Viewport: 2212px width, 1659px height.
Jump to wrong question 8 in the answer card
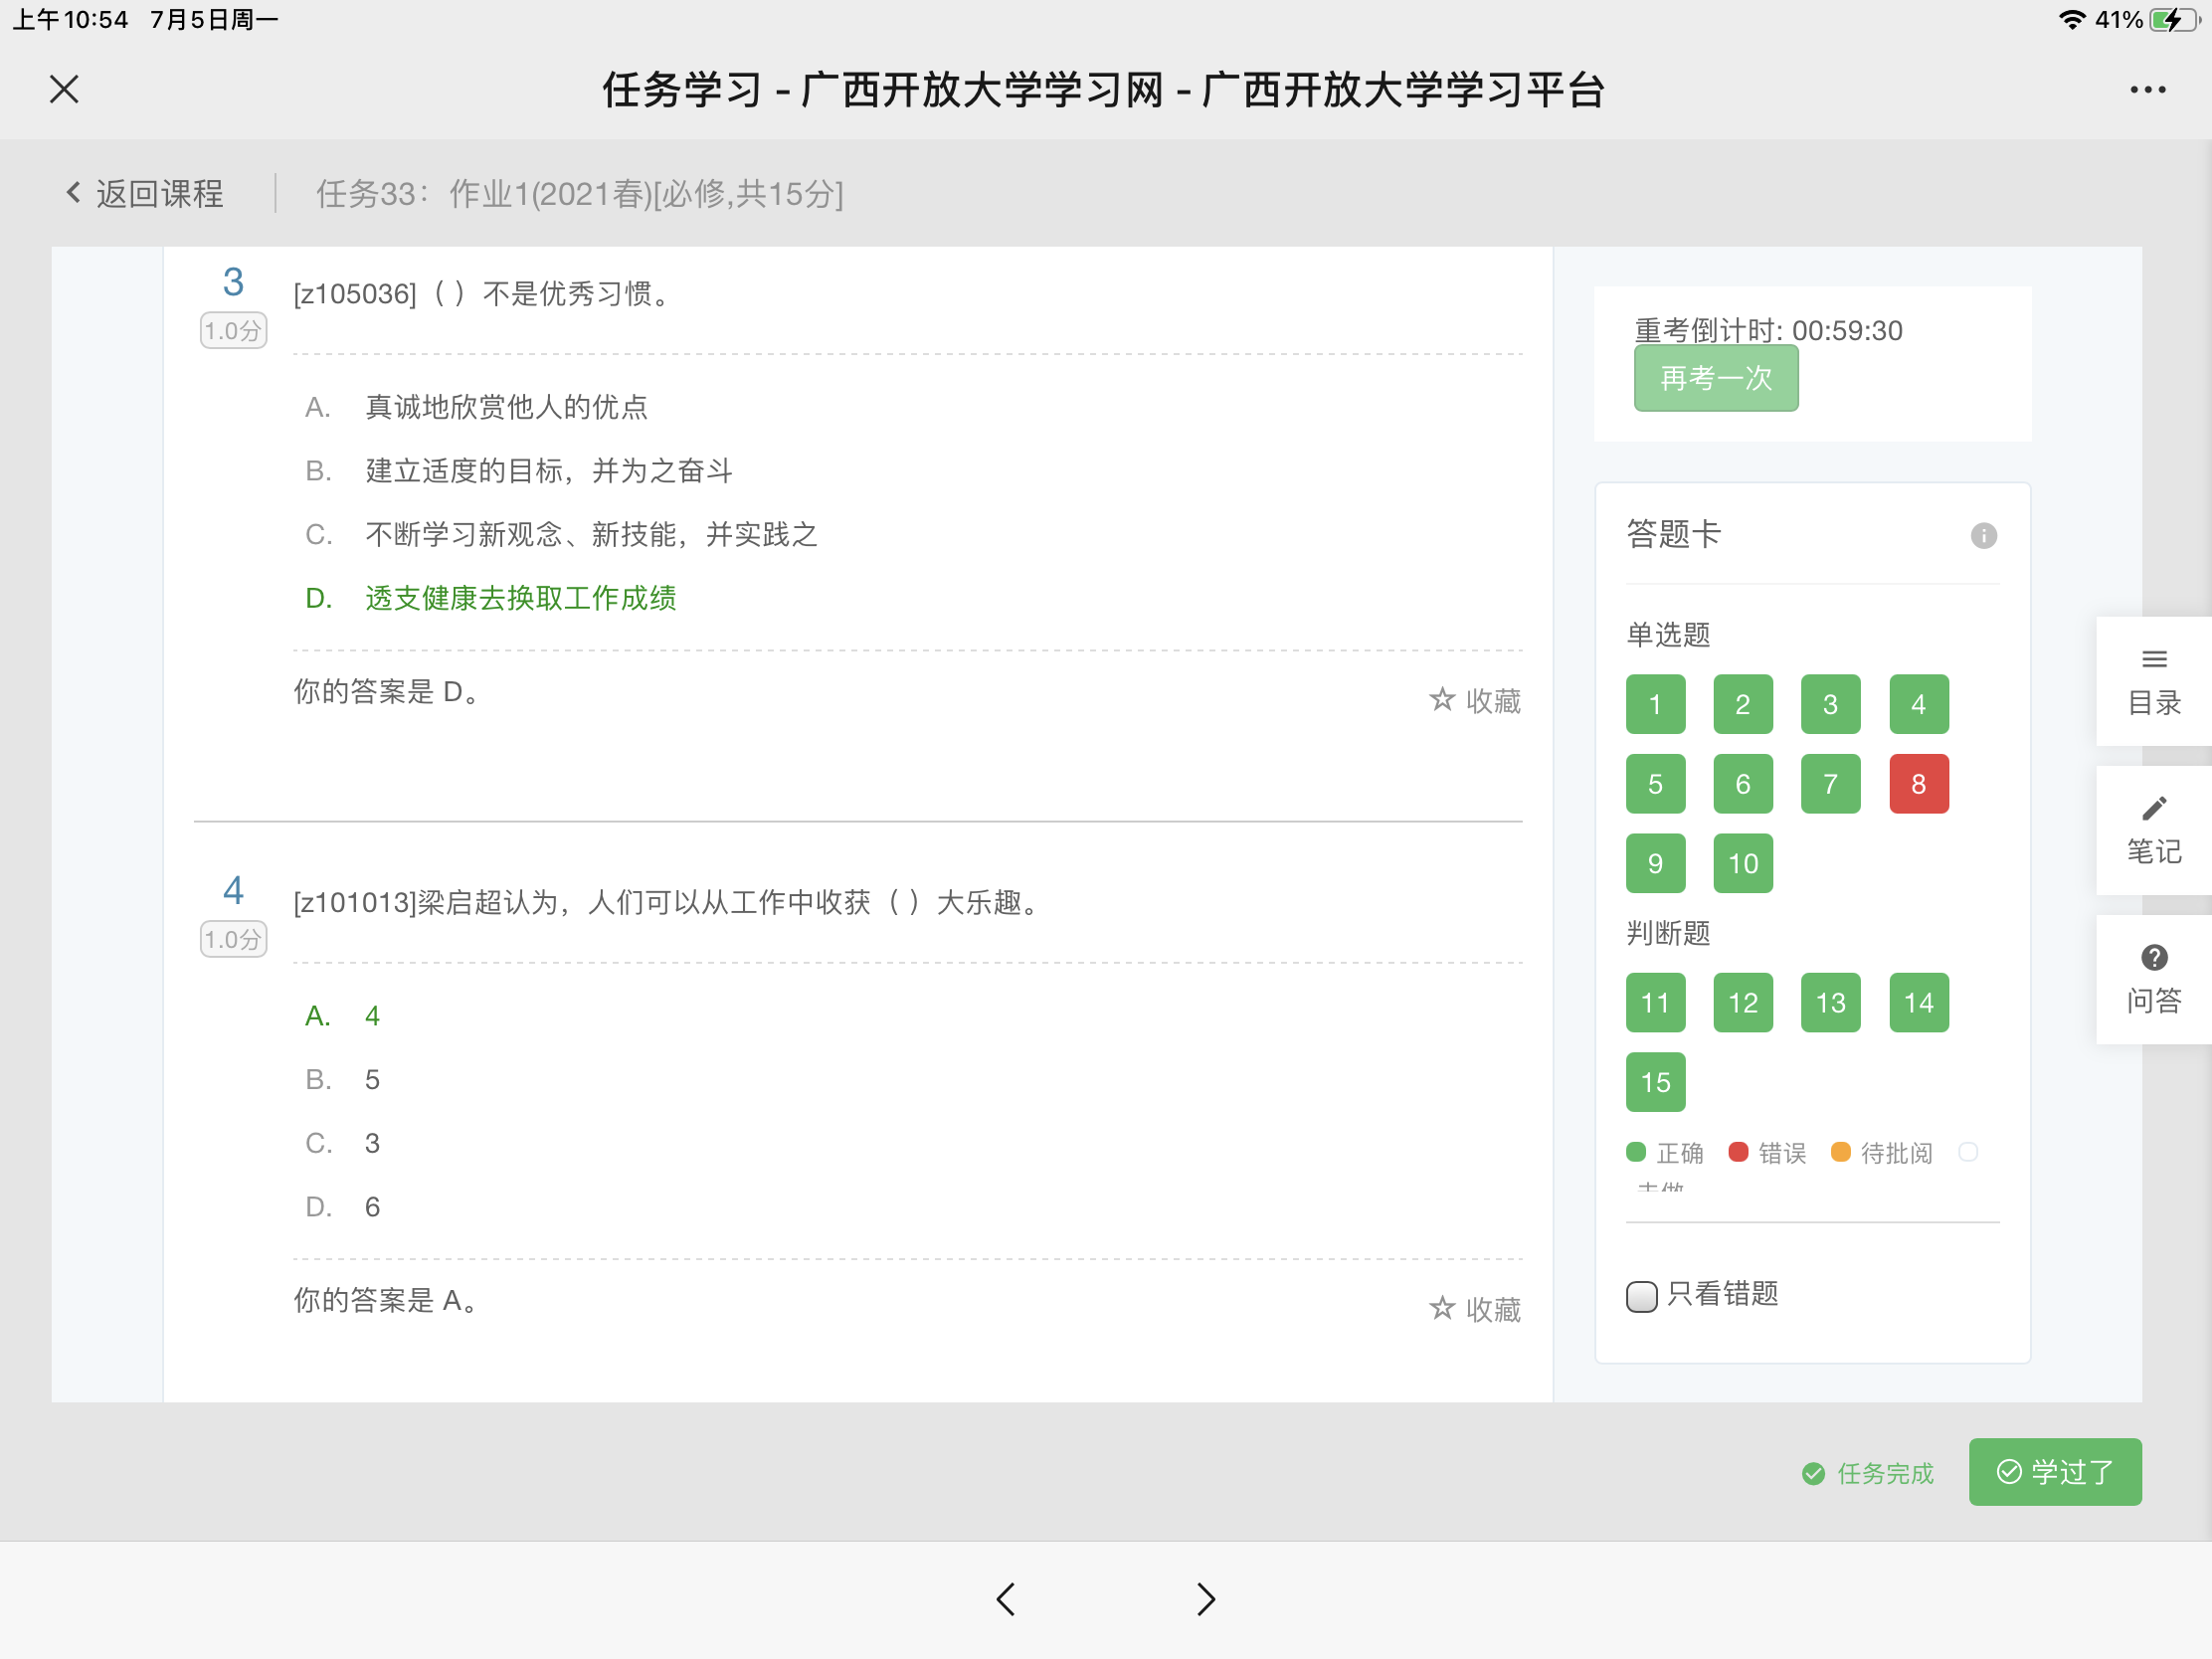point(1918,784)
